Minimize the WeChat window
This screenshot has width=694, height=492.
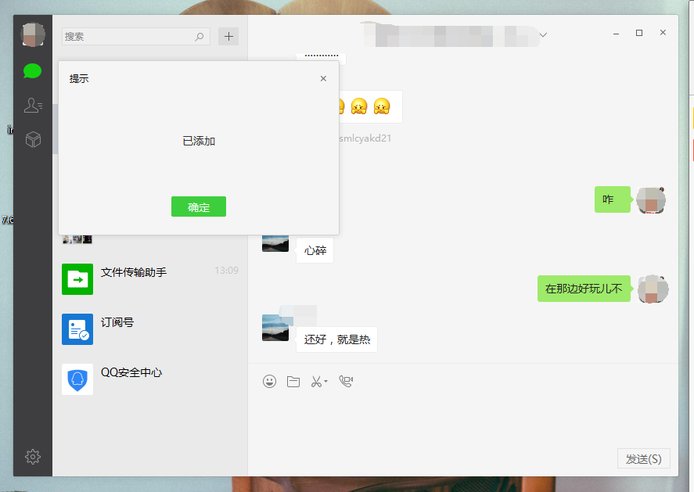point(616,33)
